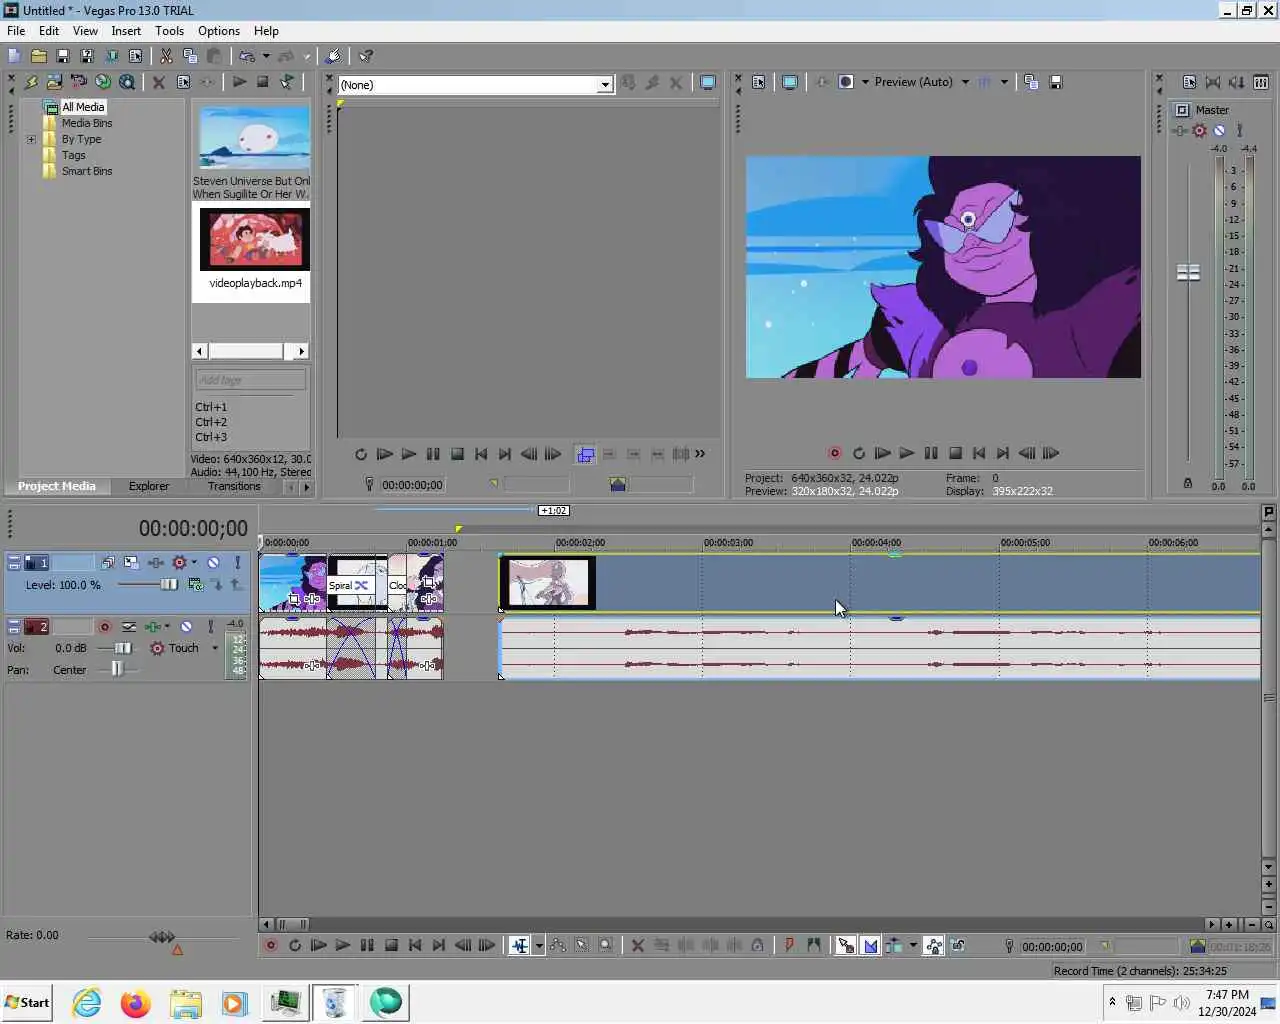Image resolution: width=1280 pixels, height=1024 pixels.
Task: Mute the Master bus
Action: click(x=1219, y=130)
